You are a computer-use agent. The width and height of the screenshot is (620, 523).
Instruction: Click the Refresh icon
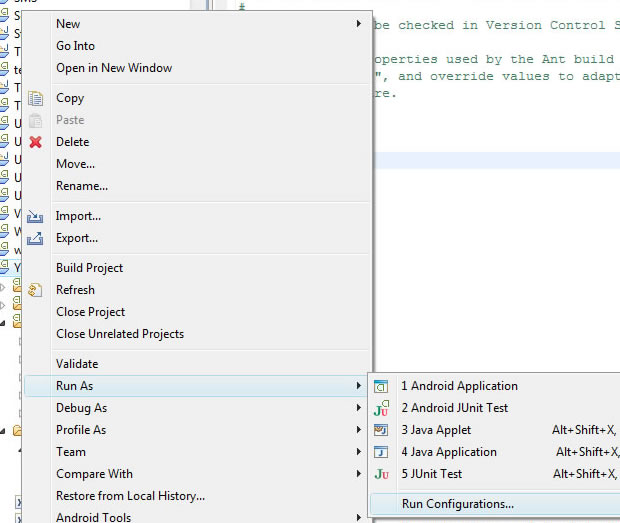click(x=36, y=290)
